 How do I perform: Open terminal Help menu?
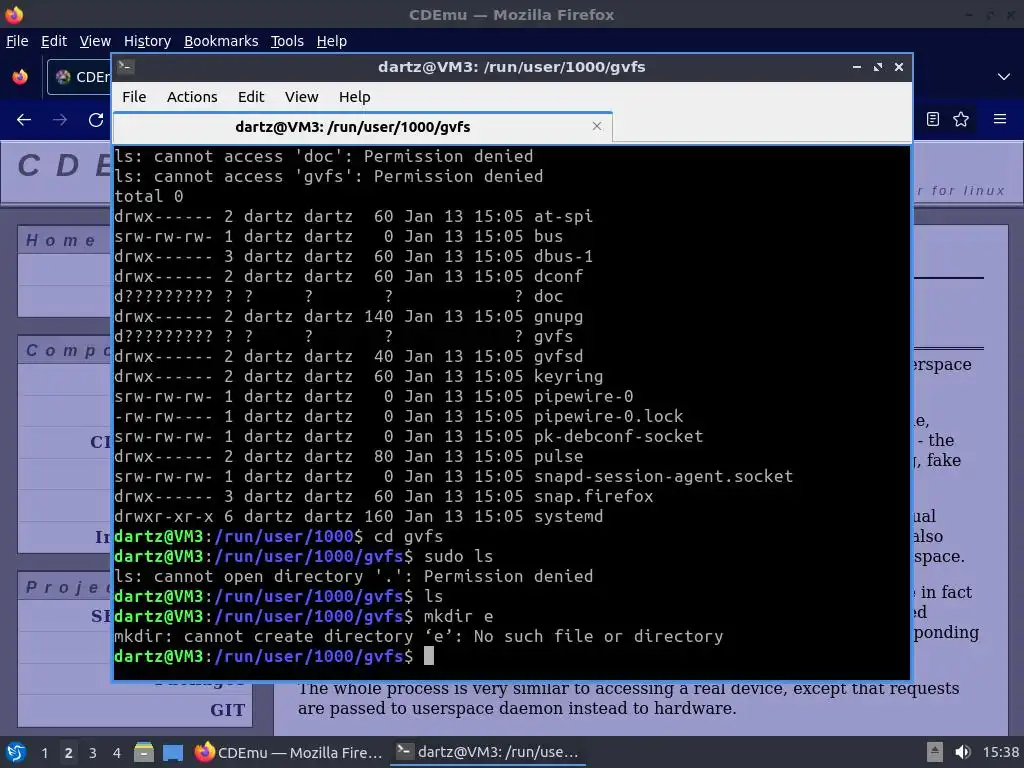[x=355, y=97]
